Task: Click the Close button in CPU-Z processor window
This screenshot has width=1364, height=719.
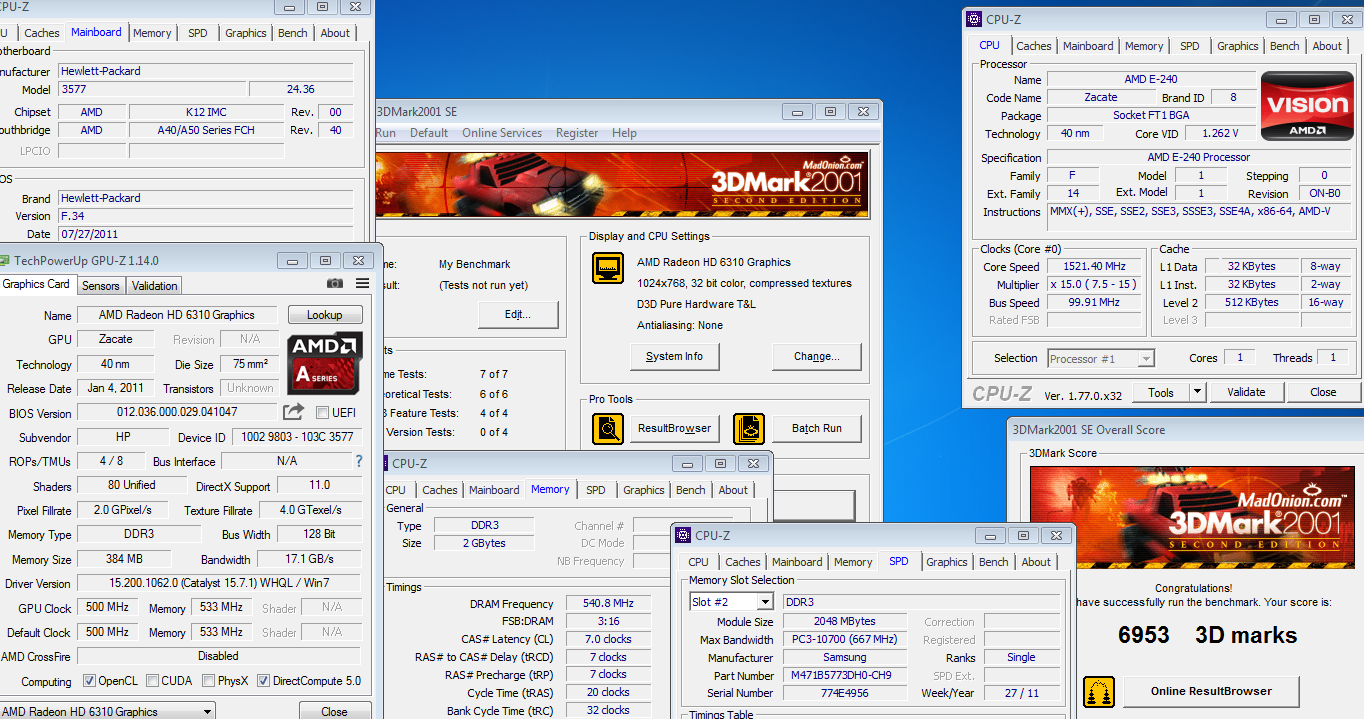Action: coord(1323,392)
